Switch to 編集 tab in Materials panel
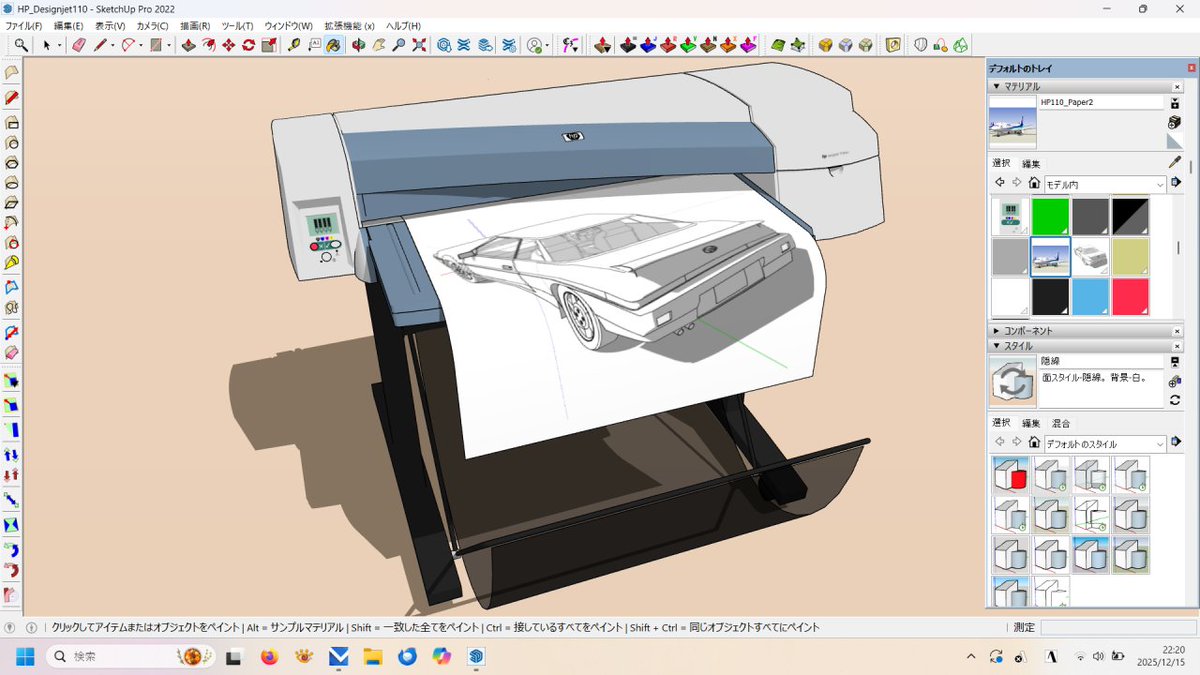This screenshot has height=675, width=1200. [1030, 163]
